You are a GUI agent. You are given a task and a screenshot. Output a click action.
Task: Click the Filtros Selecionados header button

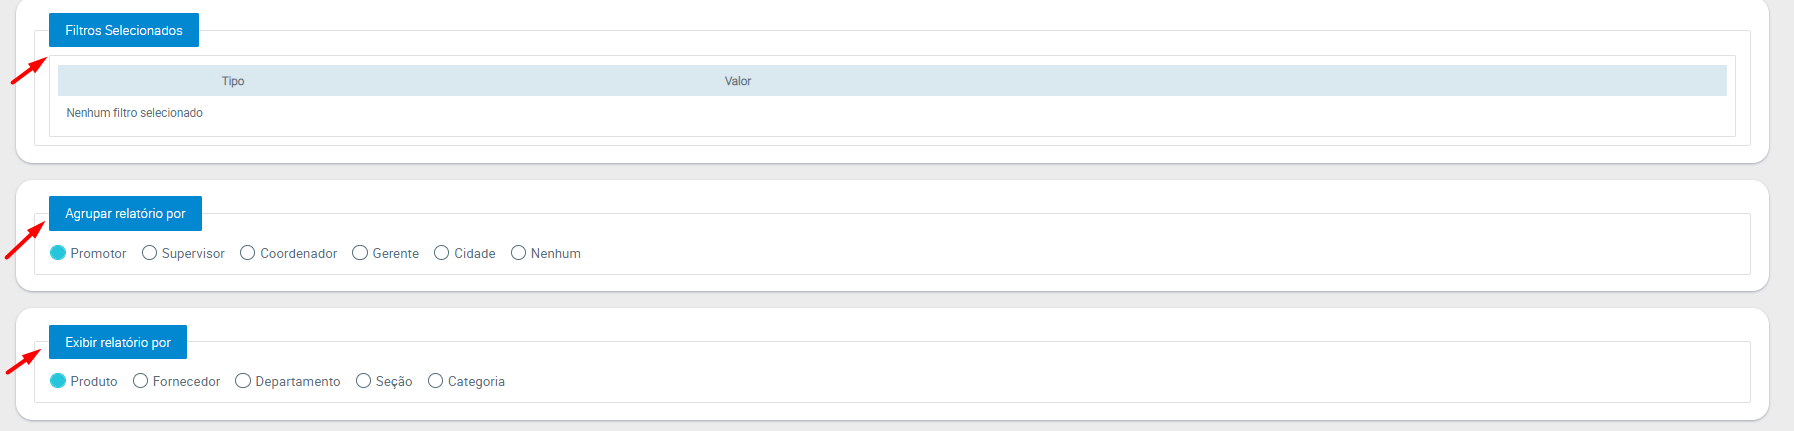click(x=124, y=30)
